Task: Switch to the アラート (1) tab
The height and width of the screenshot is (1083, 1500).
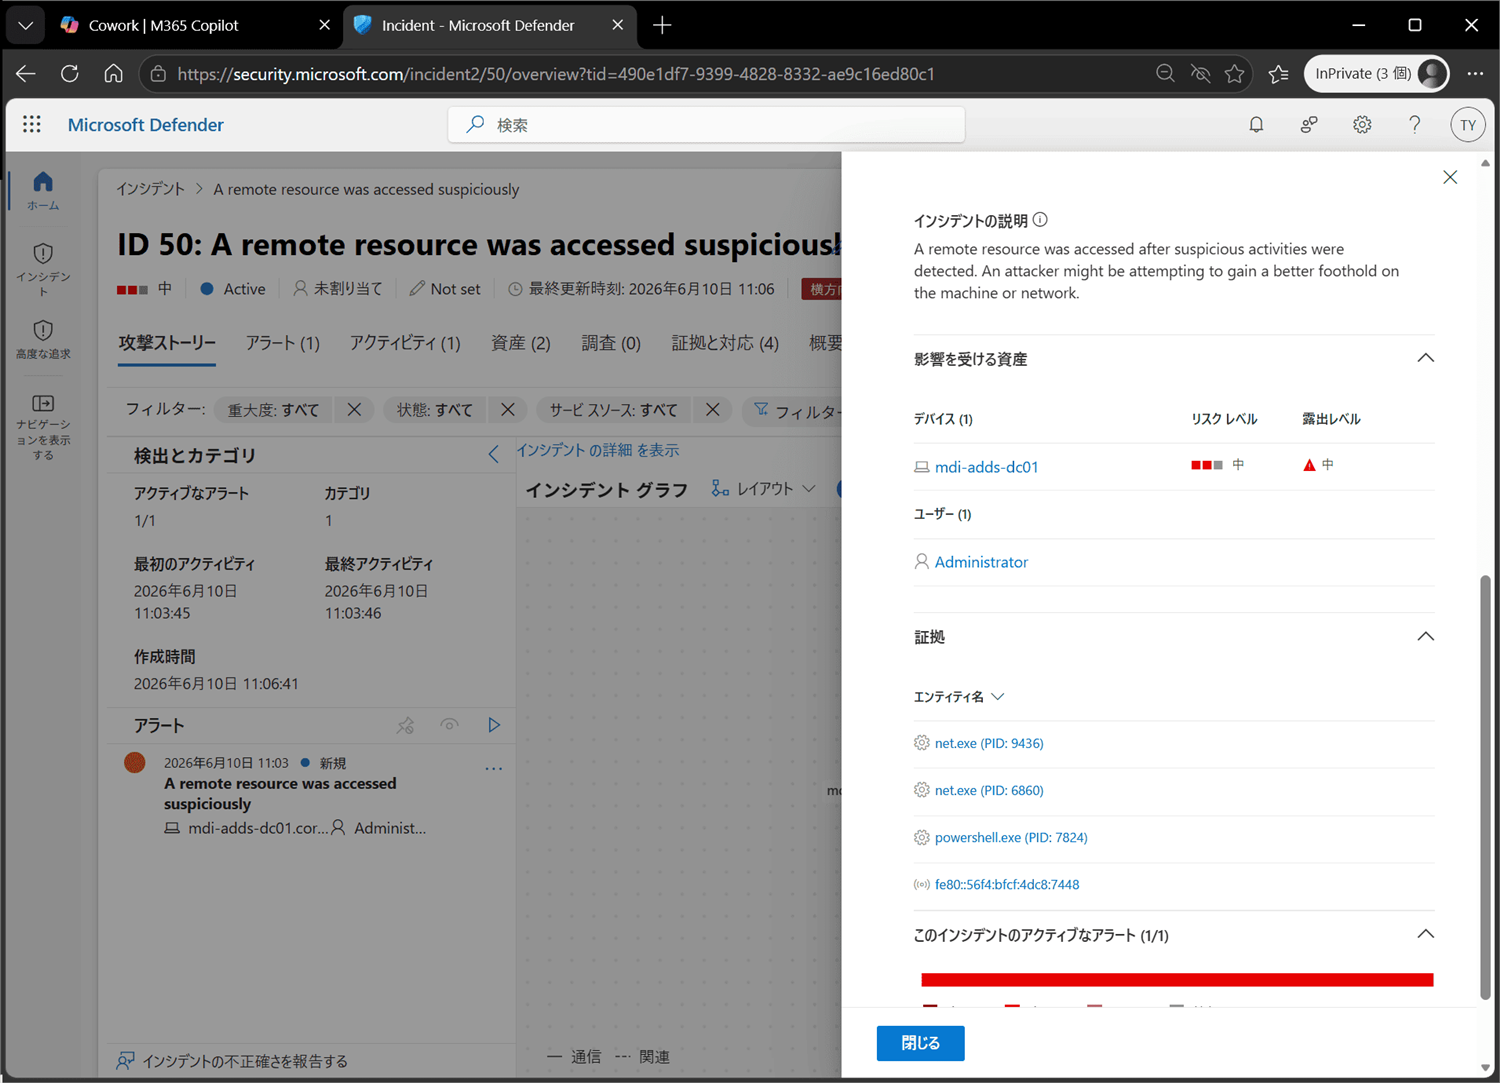Action: 283,343
